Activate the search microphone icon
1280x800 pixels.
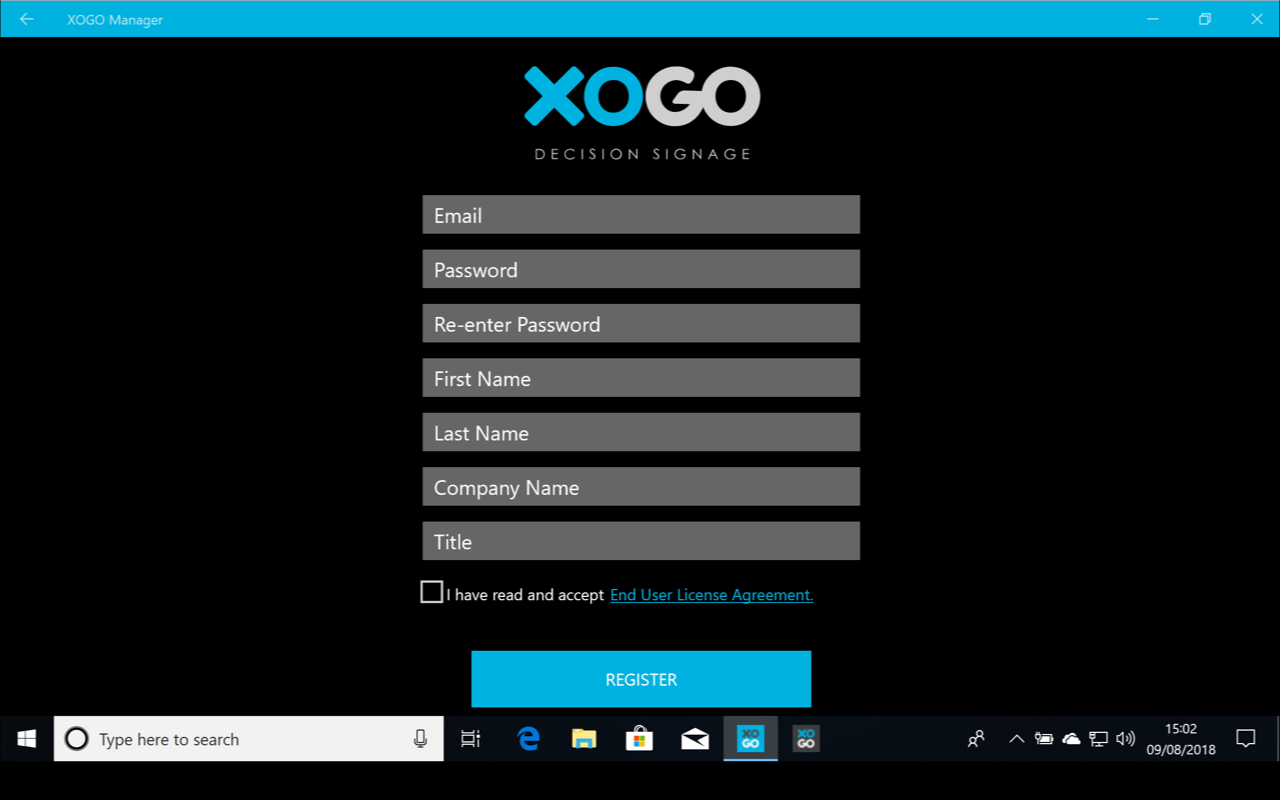[420, 739]
